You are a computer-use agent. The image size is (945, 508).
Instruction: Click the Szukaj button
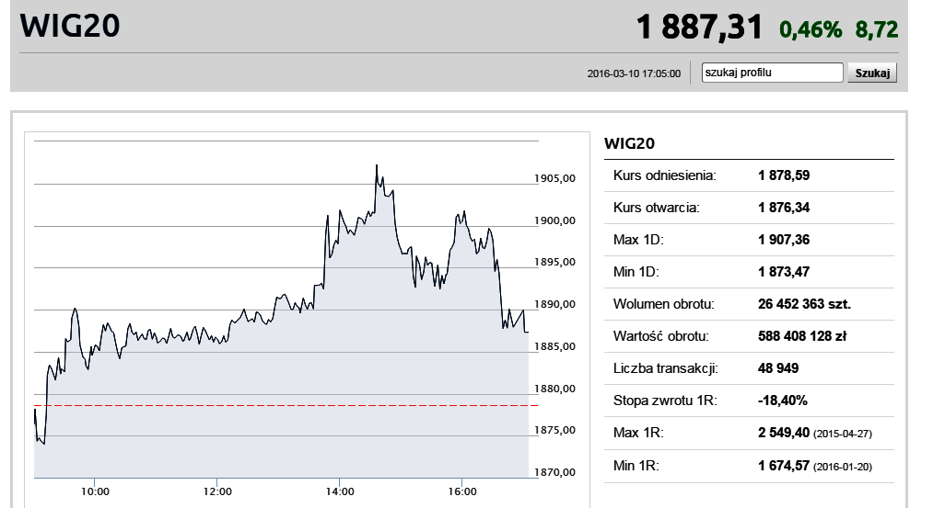[872, 73]
